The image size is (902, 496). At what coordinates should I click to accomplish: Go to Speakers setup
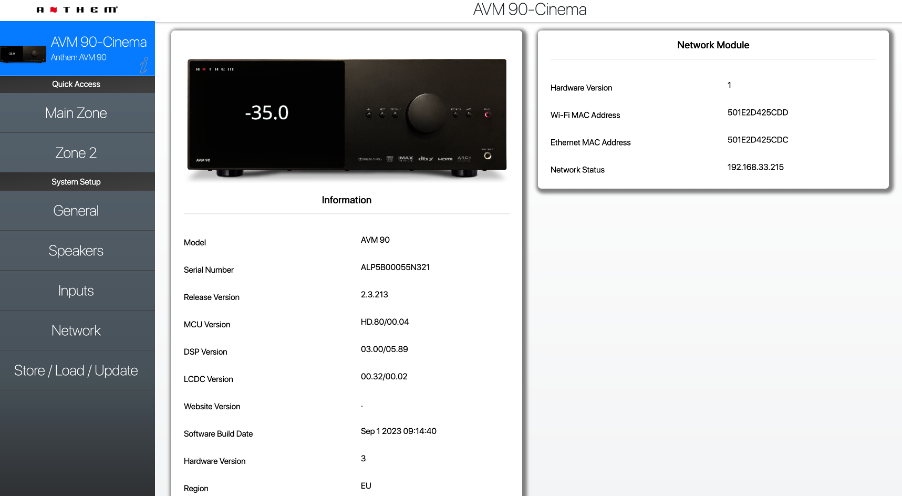point(77,251)
